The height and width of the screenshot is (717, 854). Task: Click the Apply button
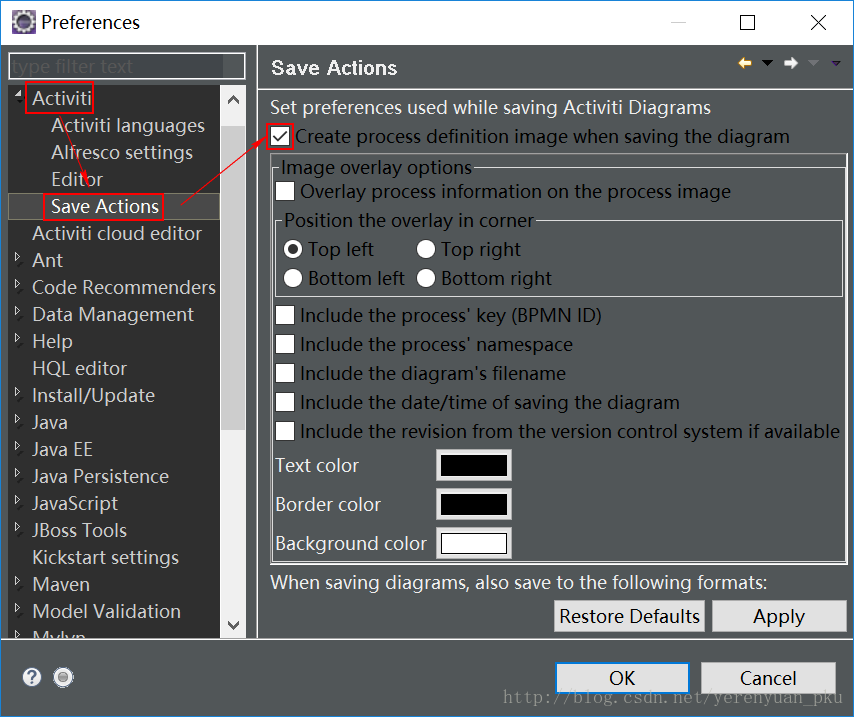[779, 616]
